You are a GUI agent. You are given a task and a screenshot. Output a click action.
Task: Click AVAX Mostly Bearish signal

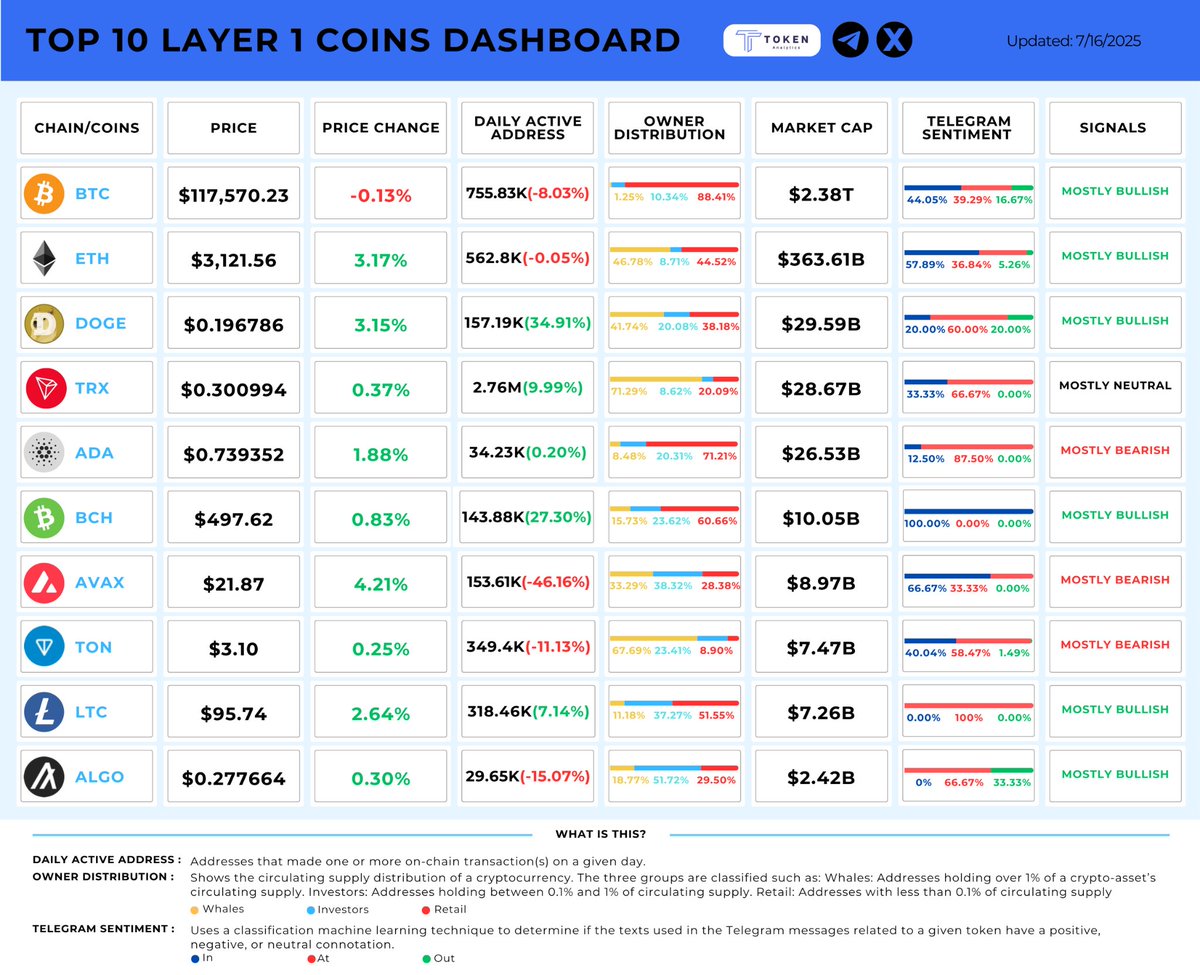[x=1114, y=579]
